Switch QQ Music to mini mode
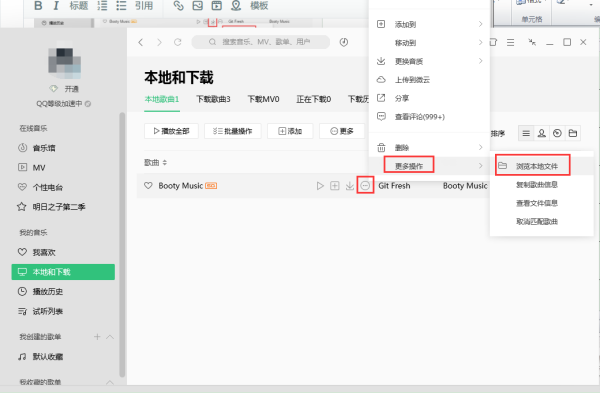This screenshot has width=600, height=393. (x=532, y=42)
